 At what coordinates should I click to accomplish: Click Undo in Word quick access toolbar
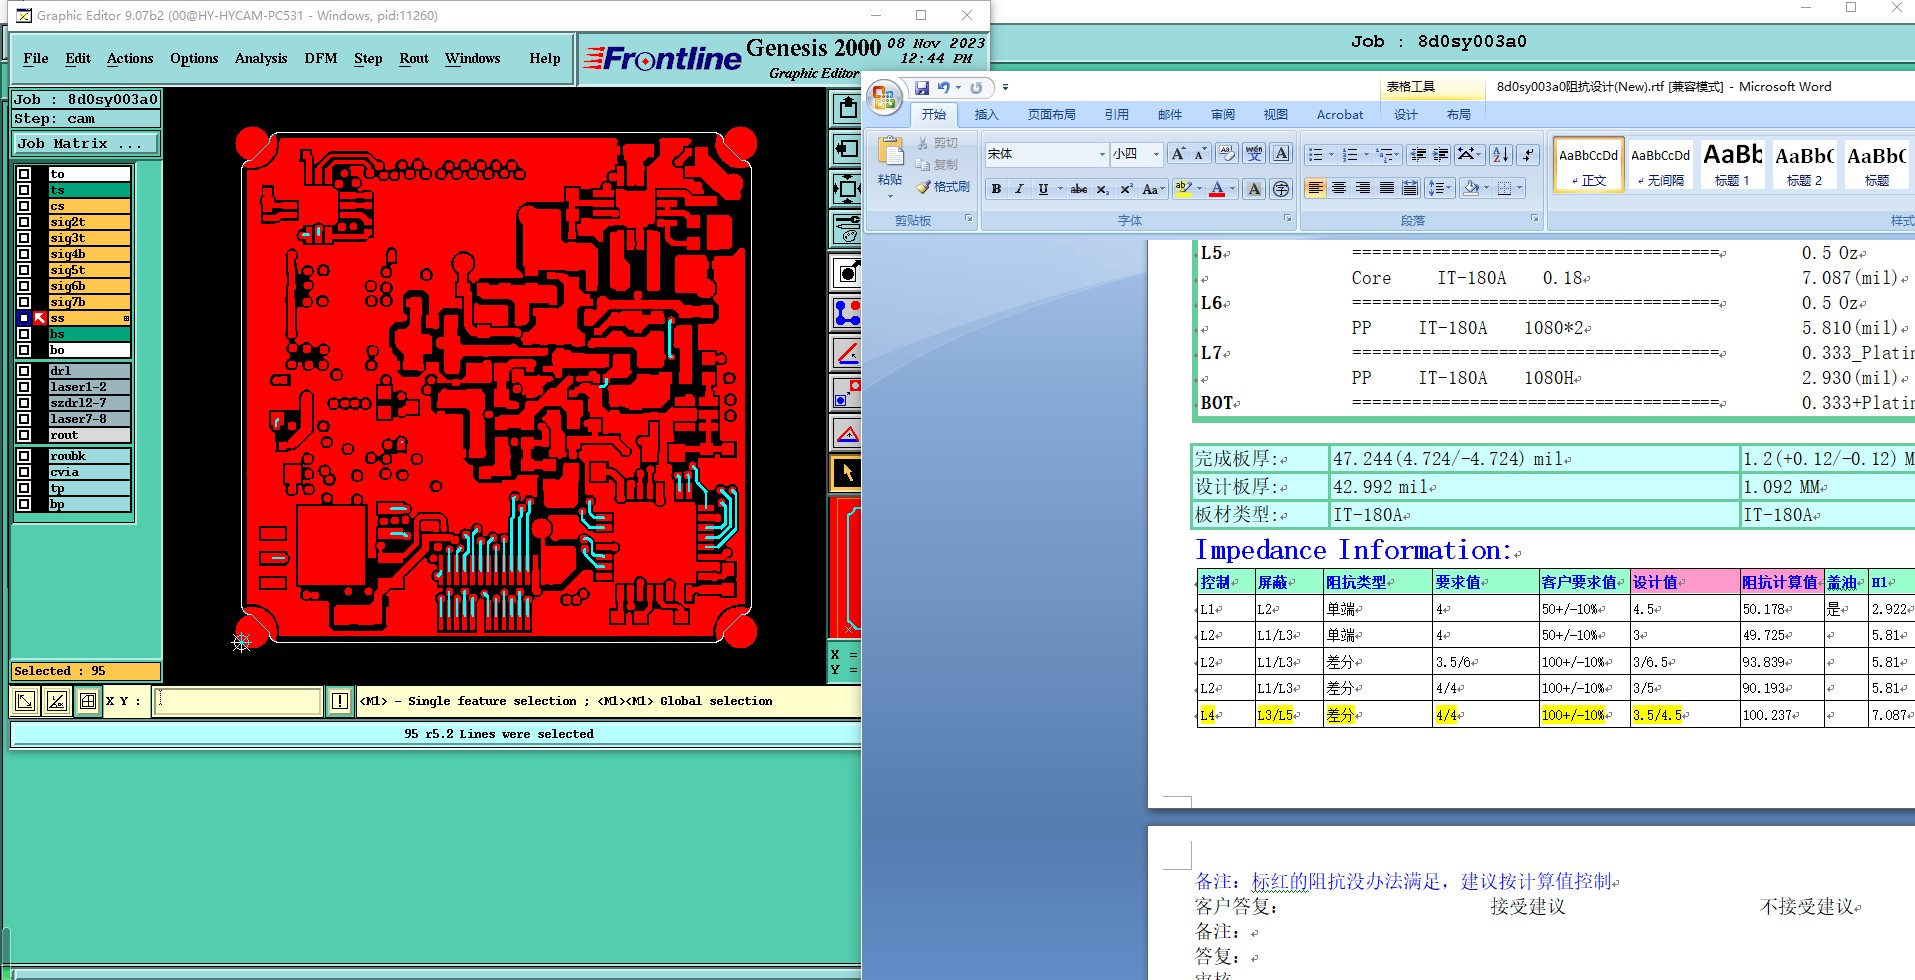pyautogui.click(x=943, y=88)
